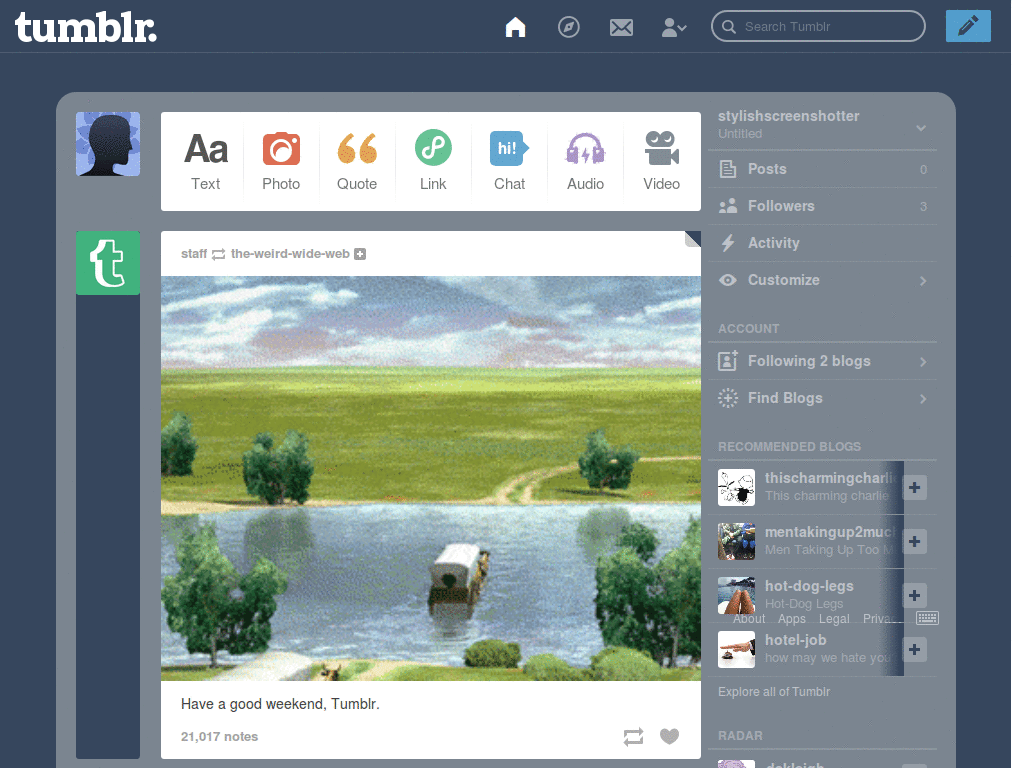
Task: Create a new Text post
Action: click(206, 161)
